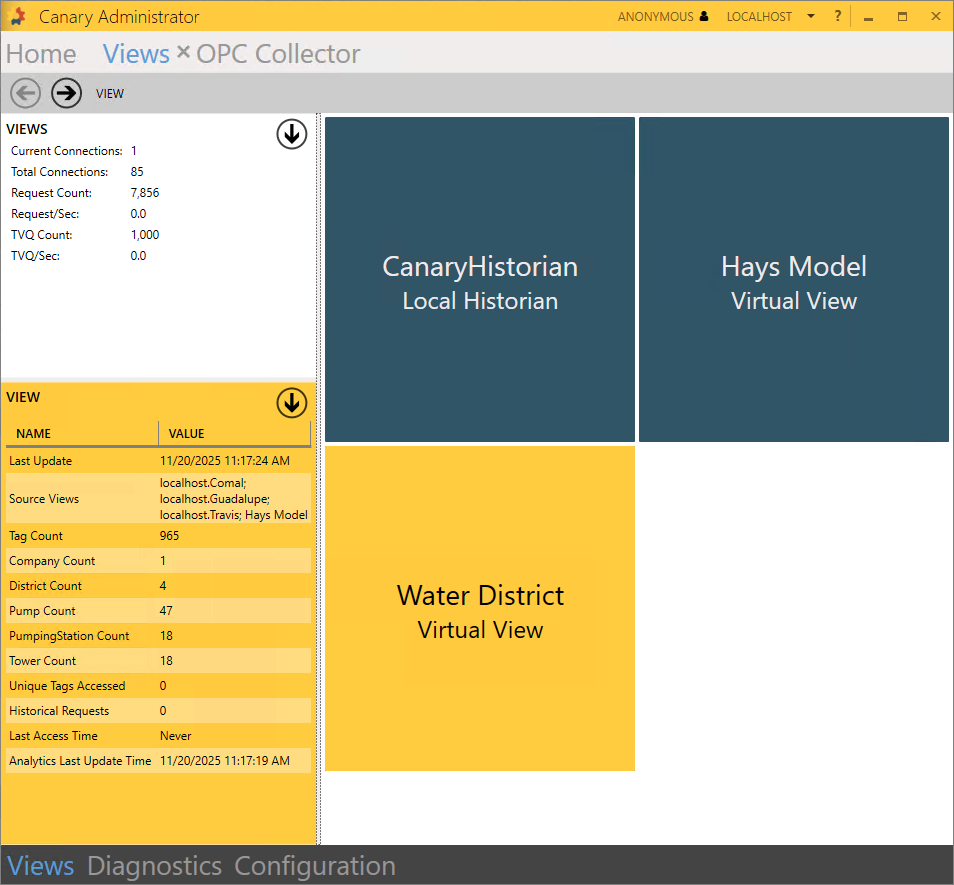Select the CanaryHistorian Local Historian tile
Viewport: 954px width, 885px height.
[x=480, y=280]
